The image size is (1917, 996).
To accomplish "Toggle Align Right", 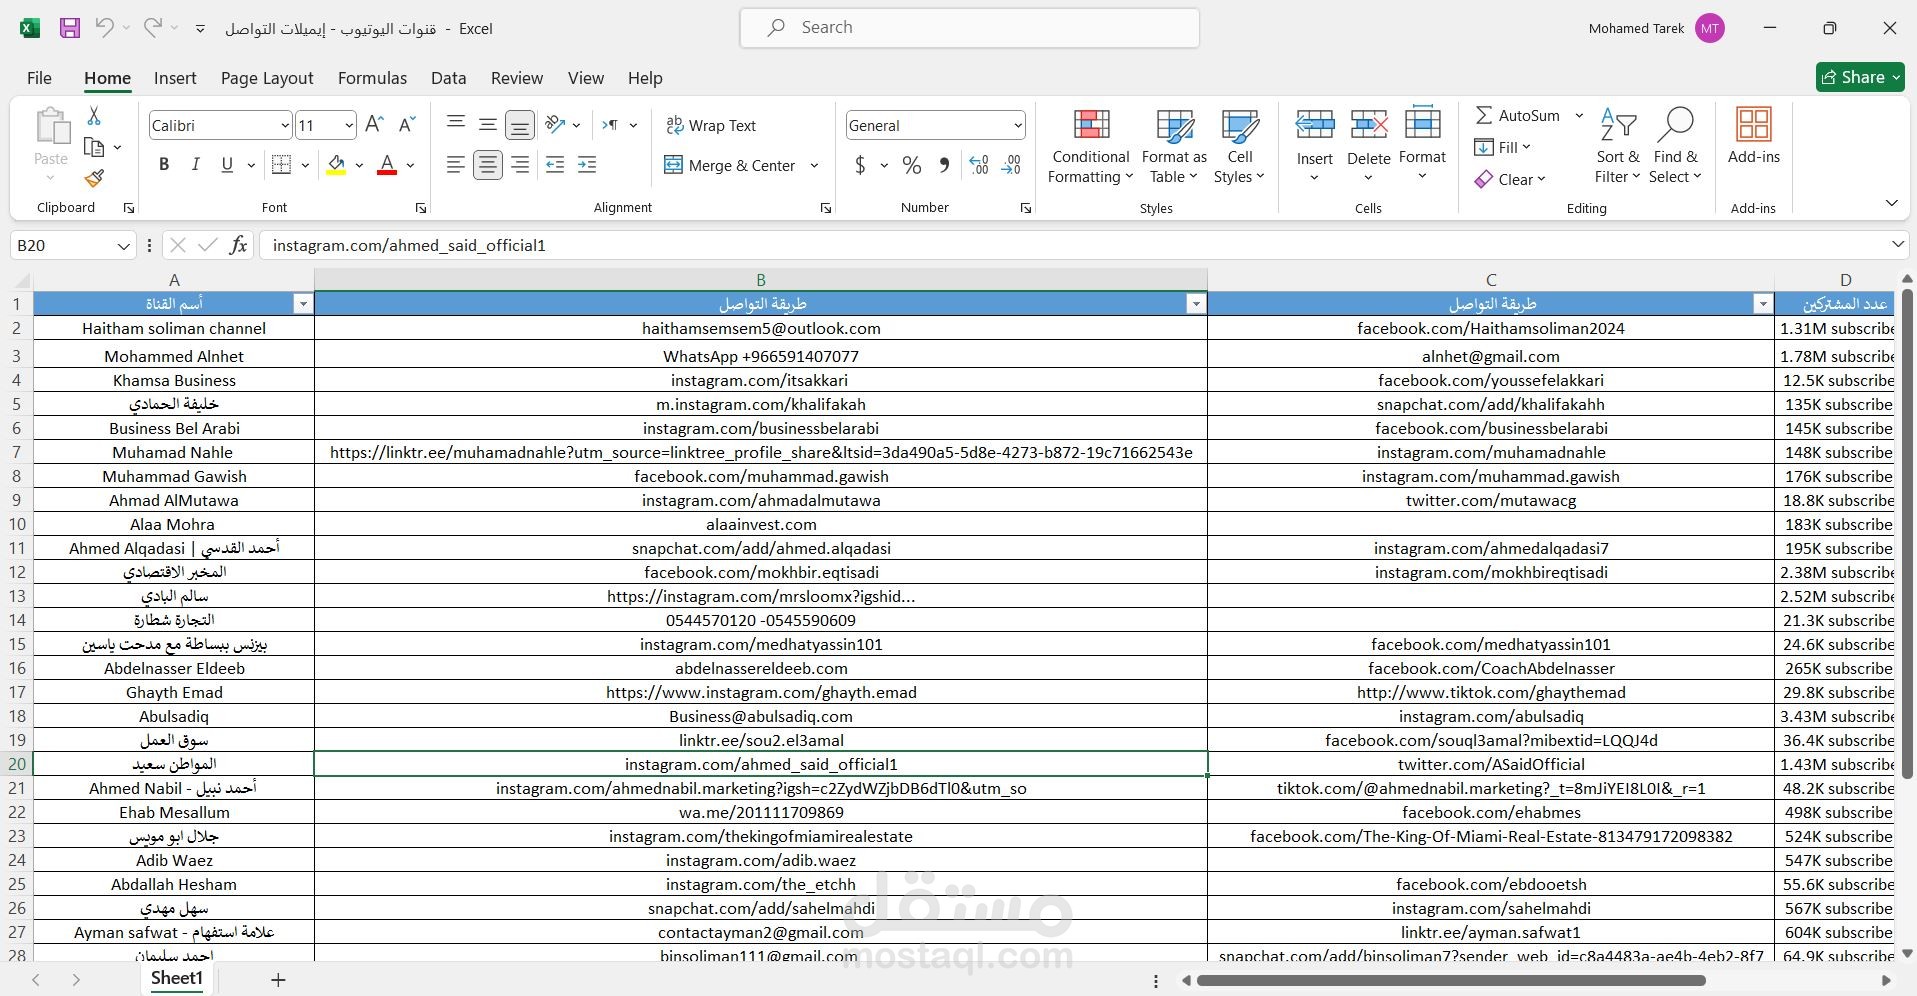I will click(520, 165).
